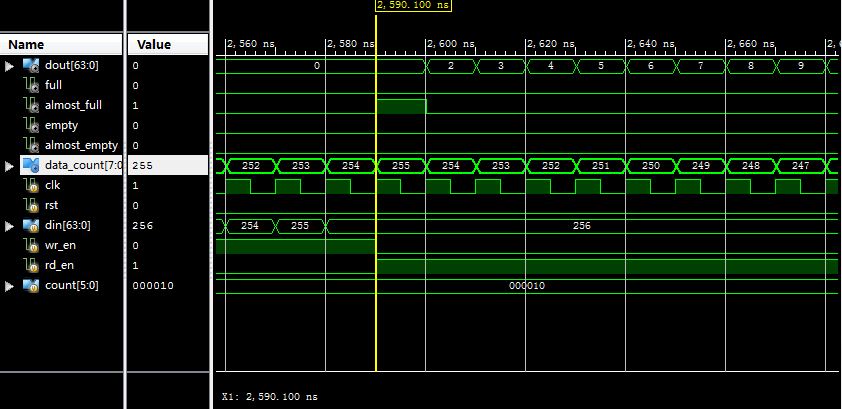Screen dimensions: 842x409
Task: Select the rst signal name
Action: point(52,206)
